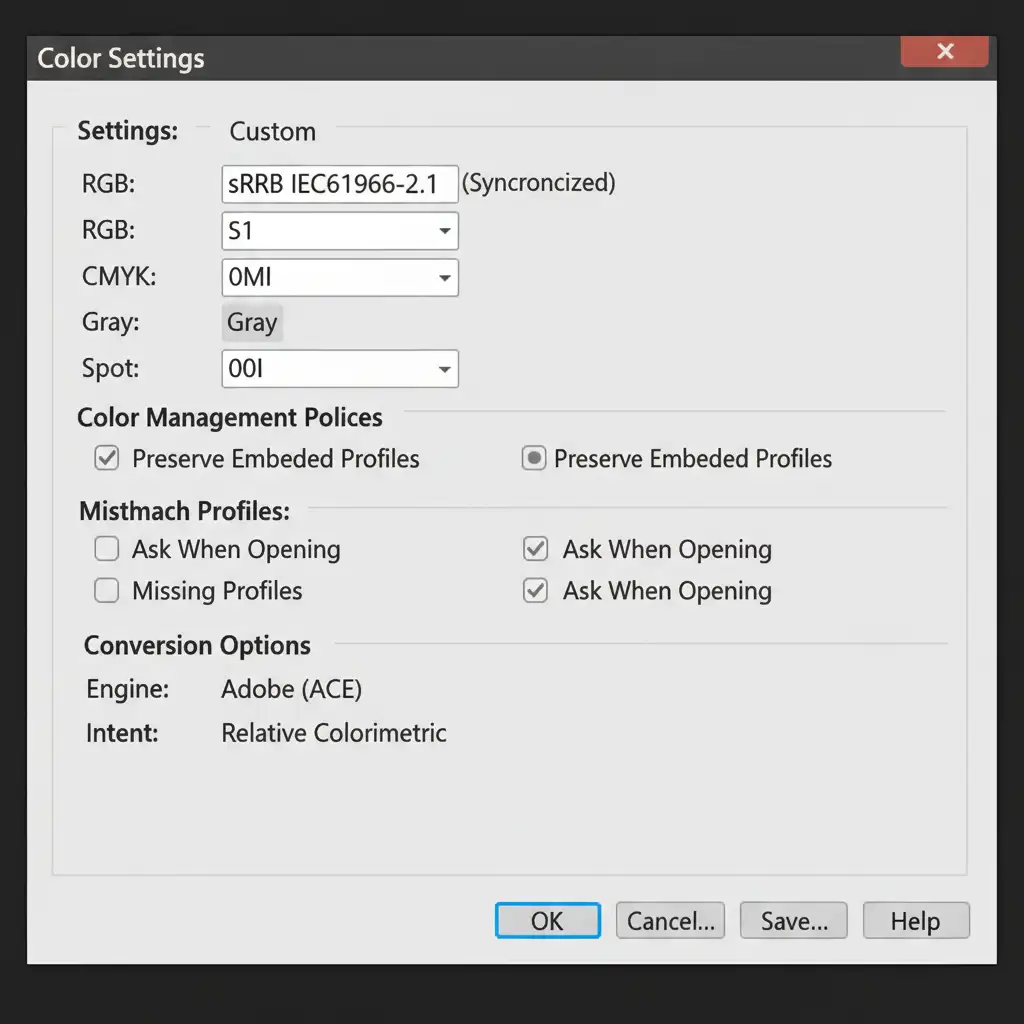
Task: Click the sRRB IEC61966-2.1 text field
Action: (x=338, y=184)
